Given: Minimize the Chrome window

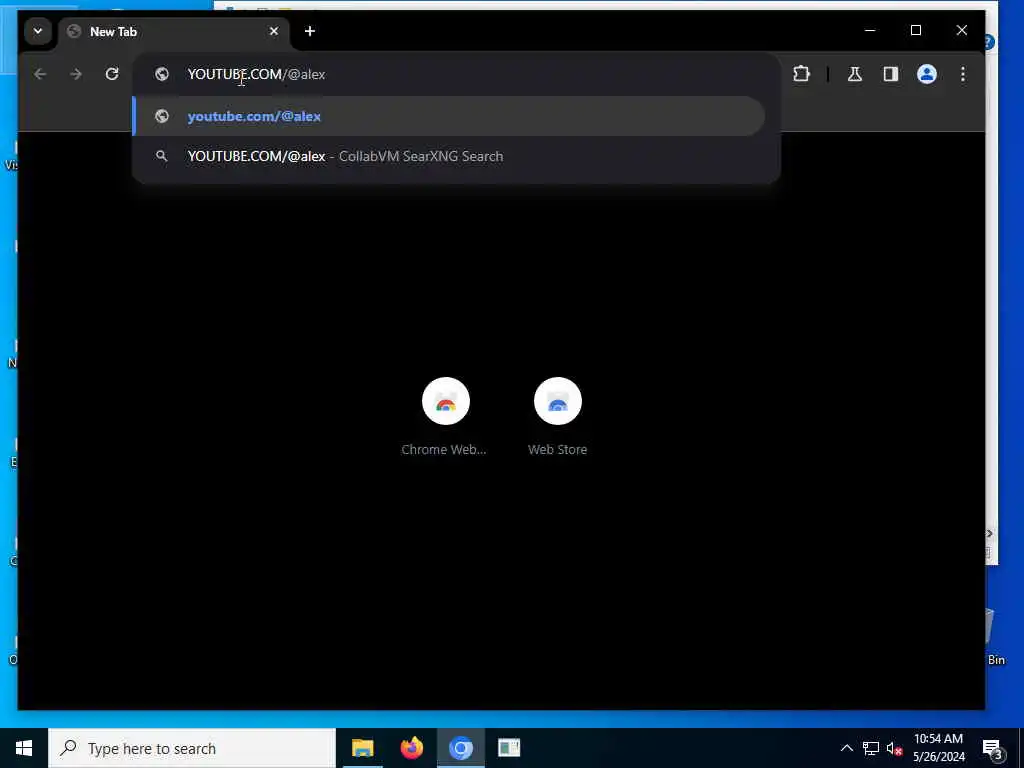Looking at the screenshot, I should point(870,31).
